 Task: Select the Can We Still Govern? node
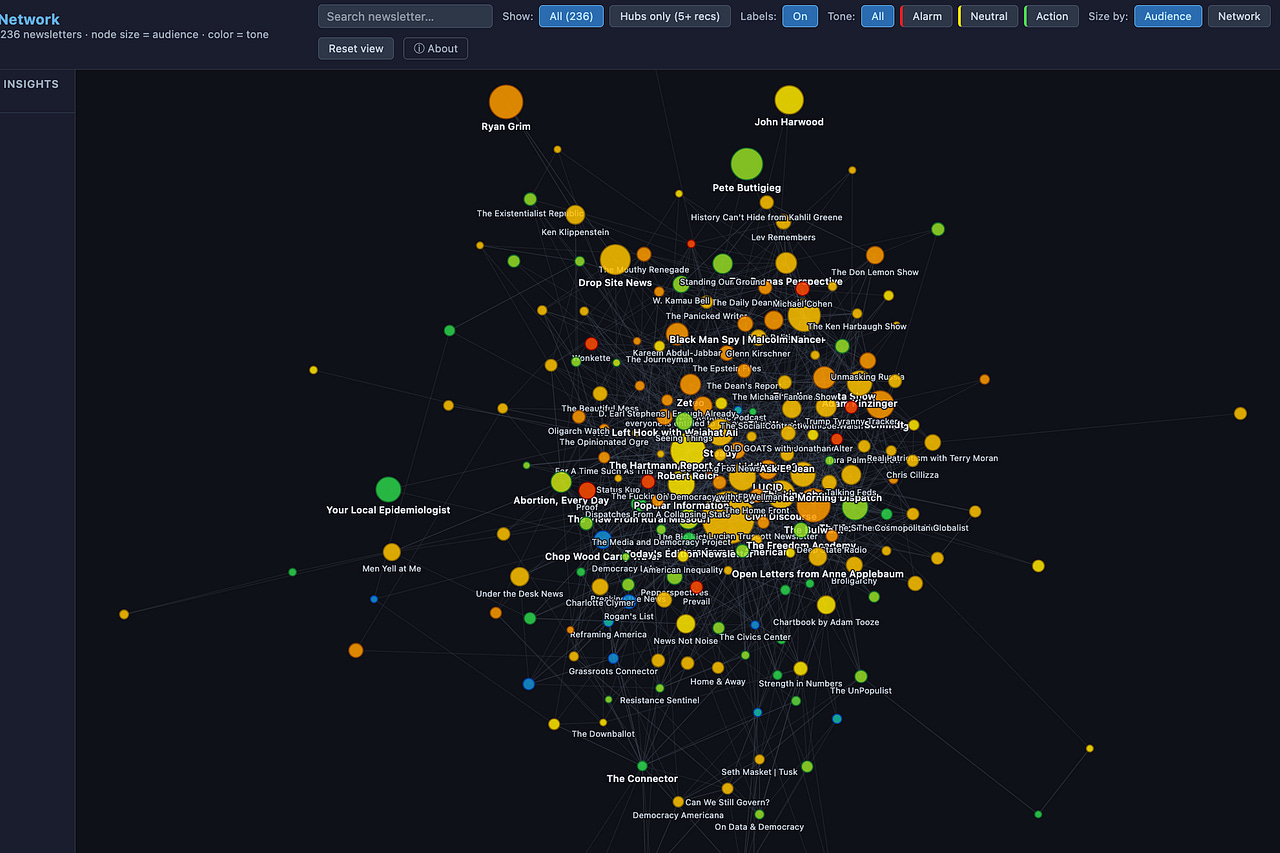tap(727, 789)
